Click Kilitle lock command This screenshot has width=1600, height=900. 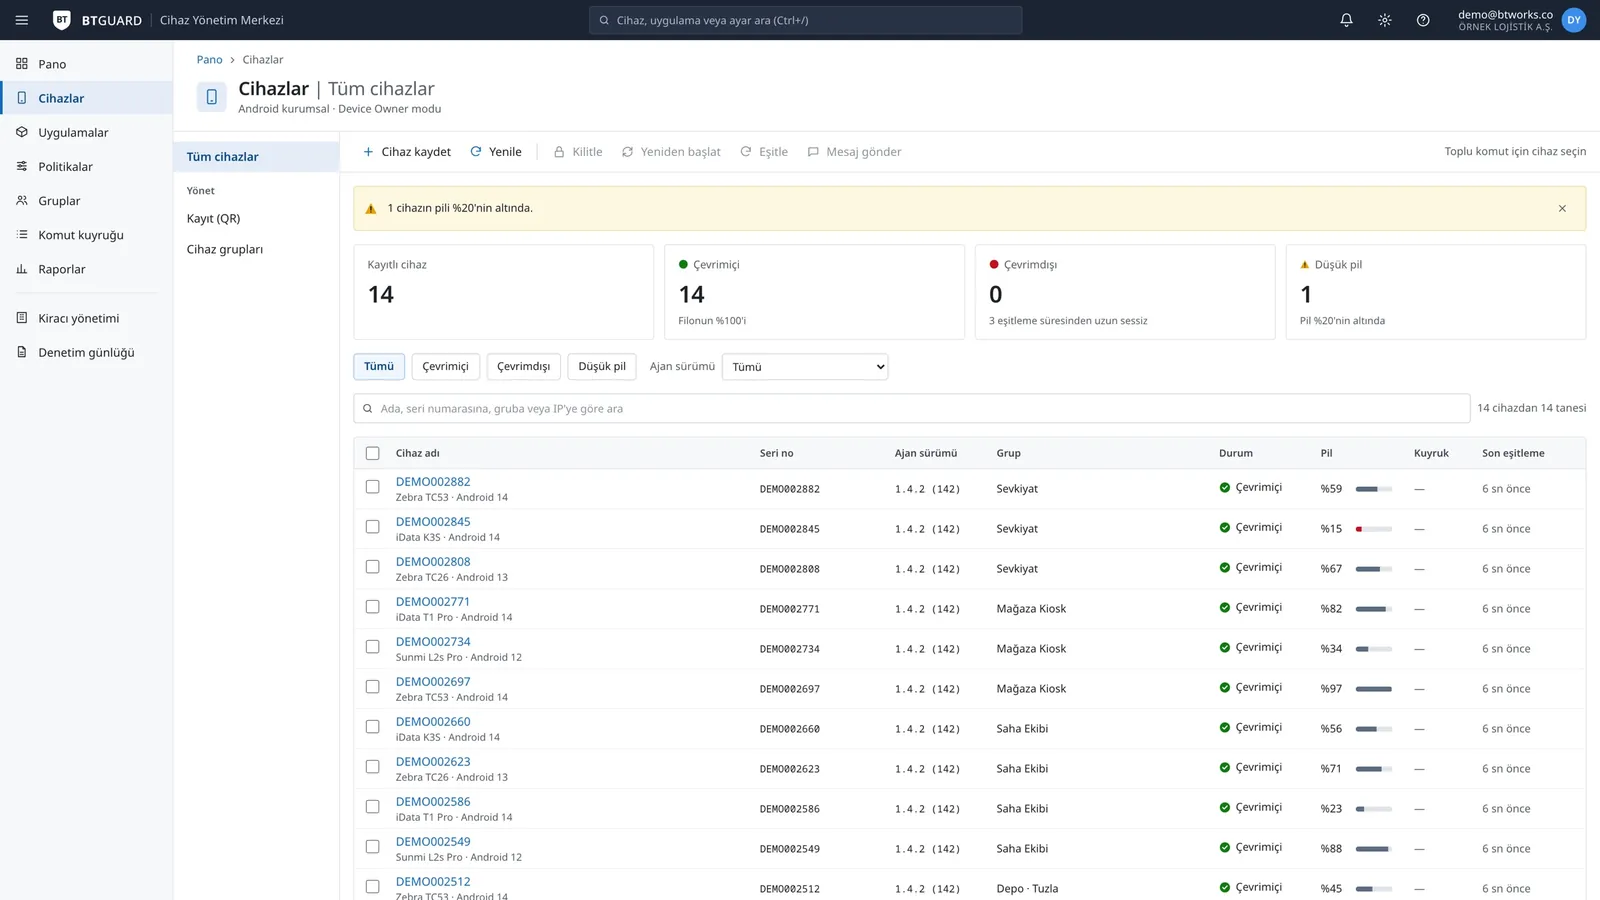click(x=578, y=152)
